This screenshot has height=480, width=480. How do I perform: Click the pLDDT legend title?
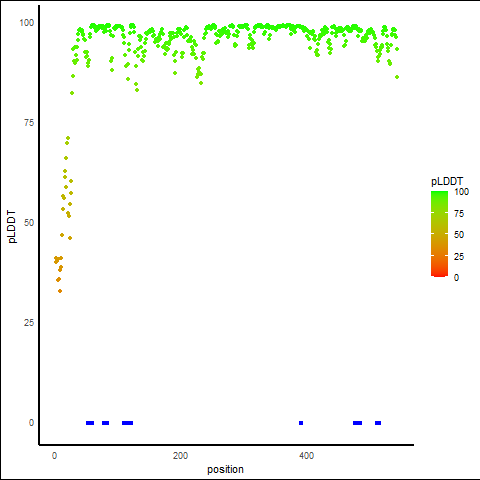click(447, 181)
